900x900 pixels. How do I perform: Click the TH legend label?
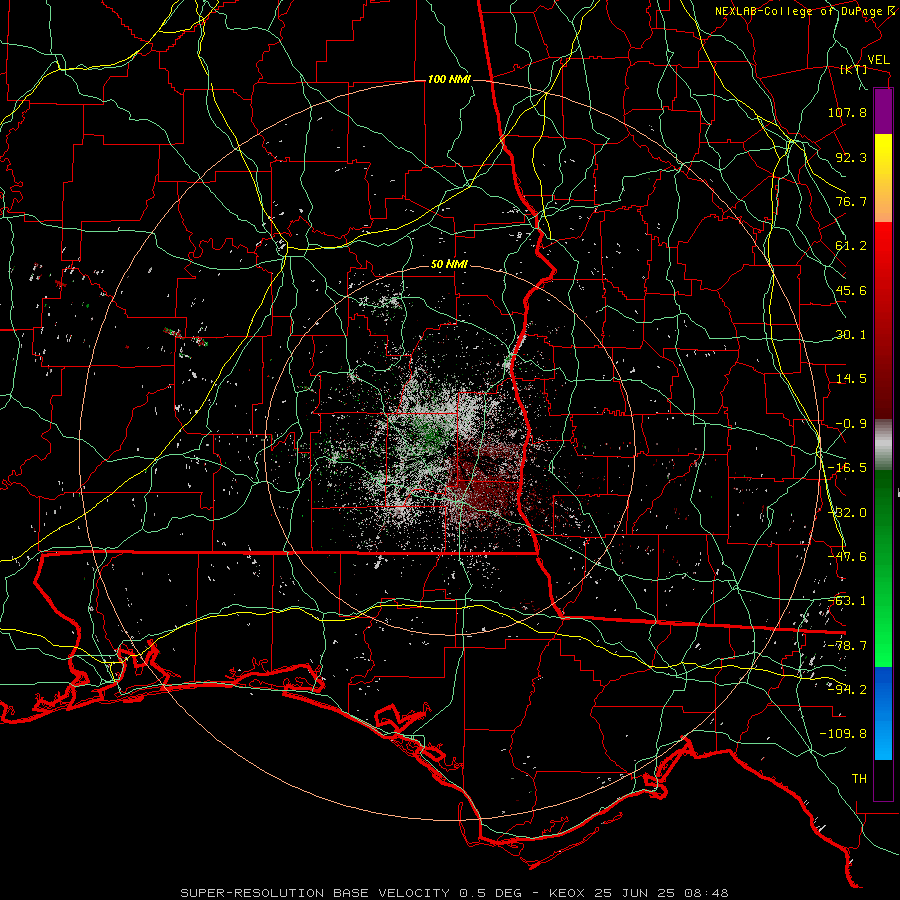pyautogui.click(x=859, y=779)
